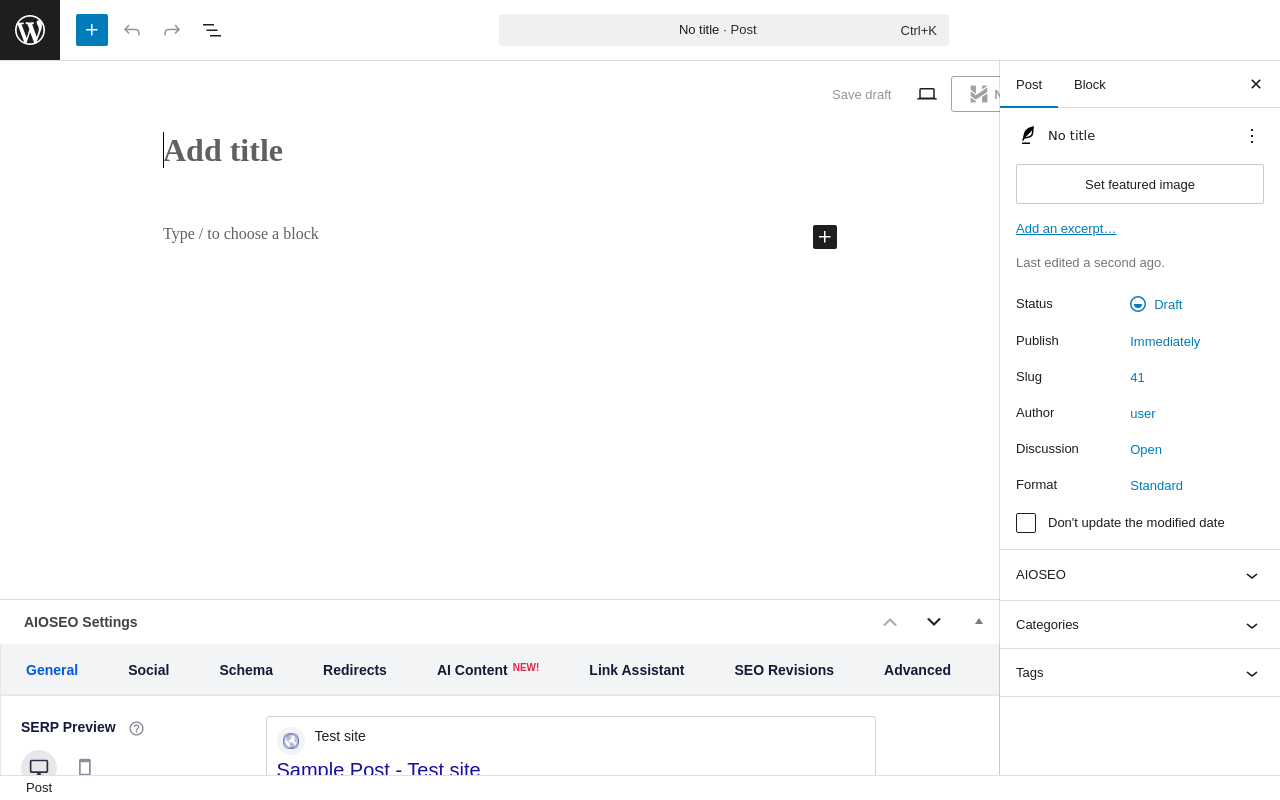Edit the Slug value 41
The height and width of the screenshot is (800, 1280).
[x=1137, y=378]
